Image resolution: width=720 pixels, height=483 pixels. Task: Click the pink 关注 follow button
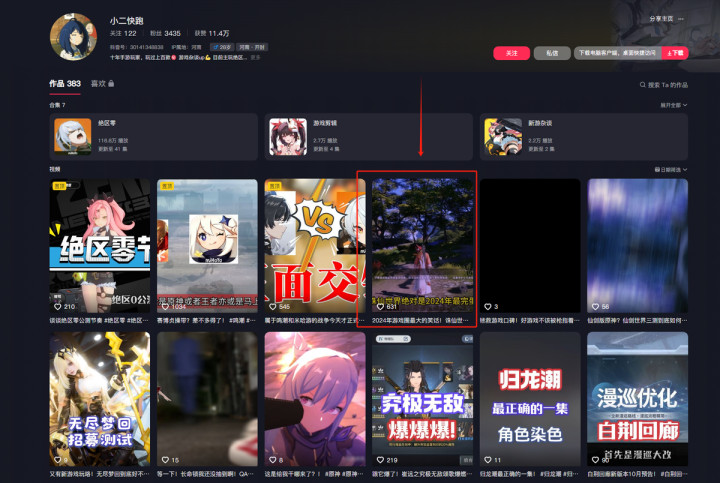click(512, 53)
